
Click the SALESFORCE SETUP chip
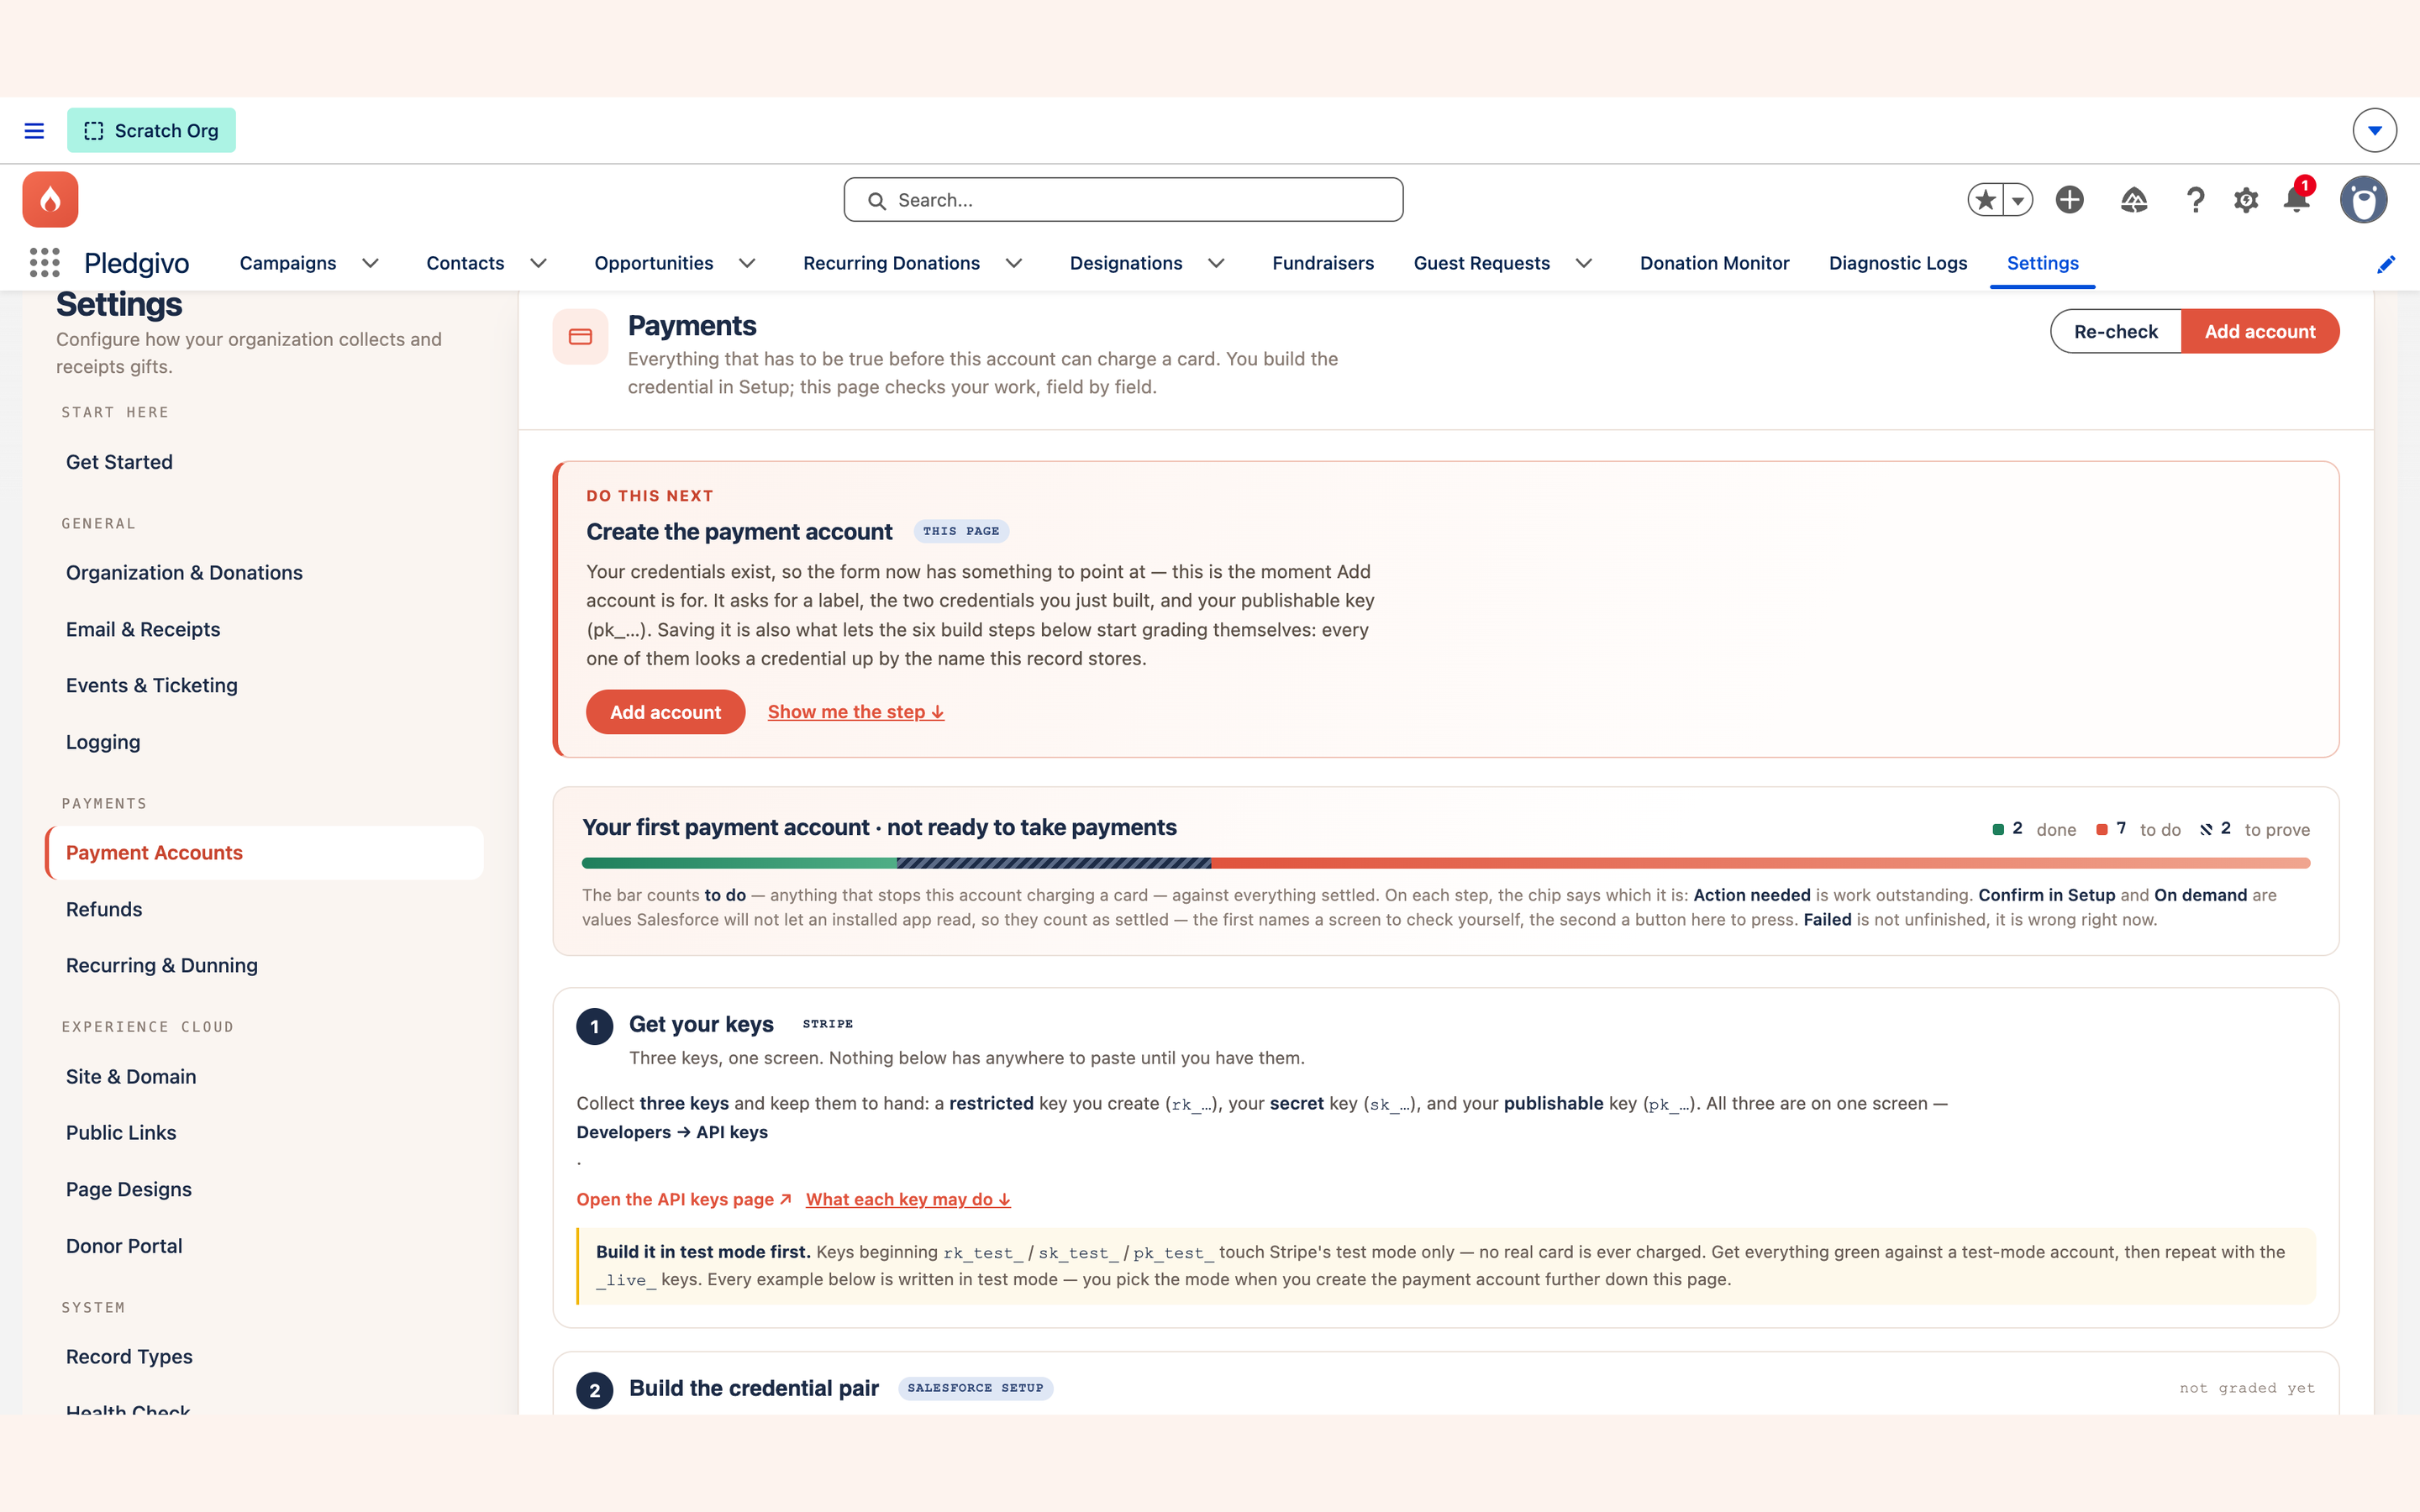(975, 1388)
